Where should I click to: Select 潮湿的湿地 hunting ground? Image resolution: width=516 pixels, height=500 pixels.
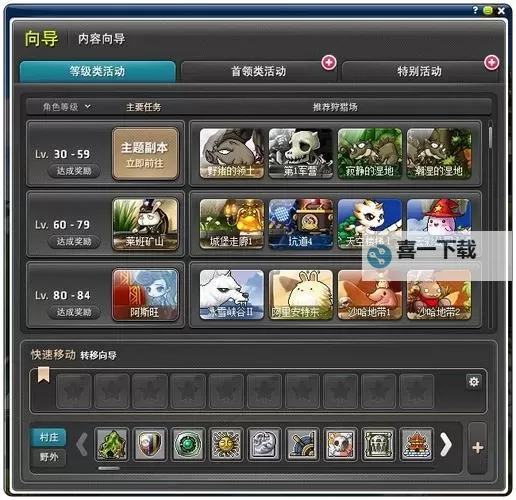click(439, 153)
